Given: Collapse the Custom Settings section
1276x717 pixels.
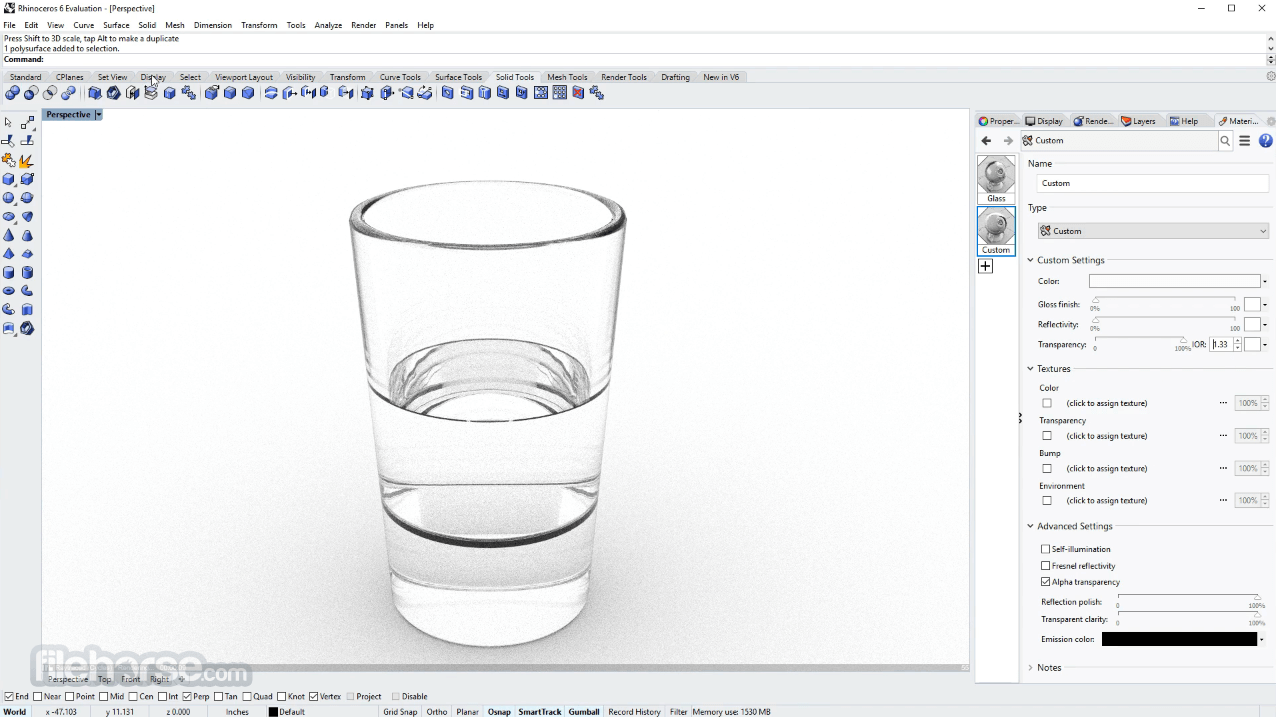Looking at the screenshot, I should (1031, 260).
